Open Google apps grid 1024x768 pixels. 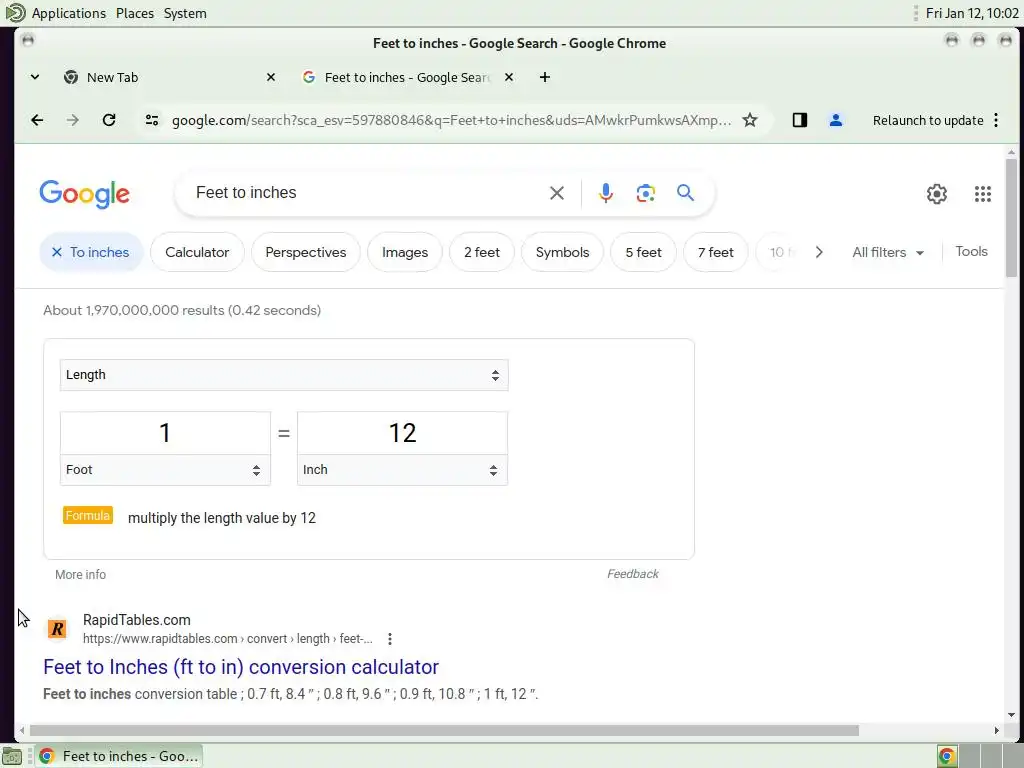[x=982, y=194]
